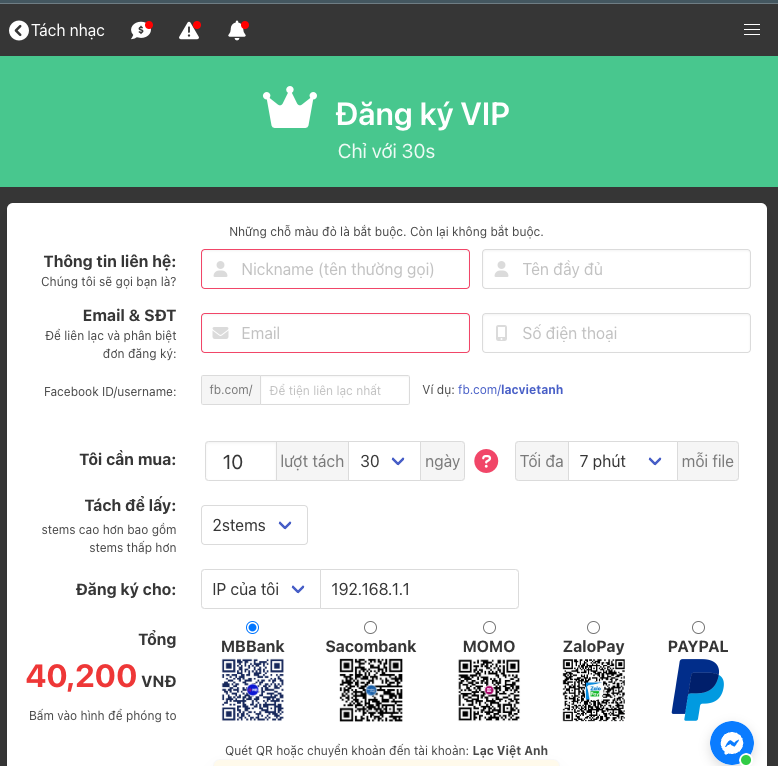
Task: Select the MOMO payment radio button
Action: point(489,627)
